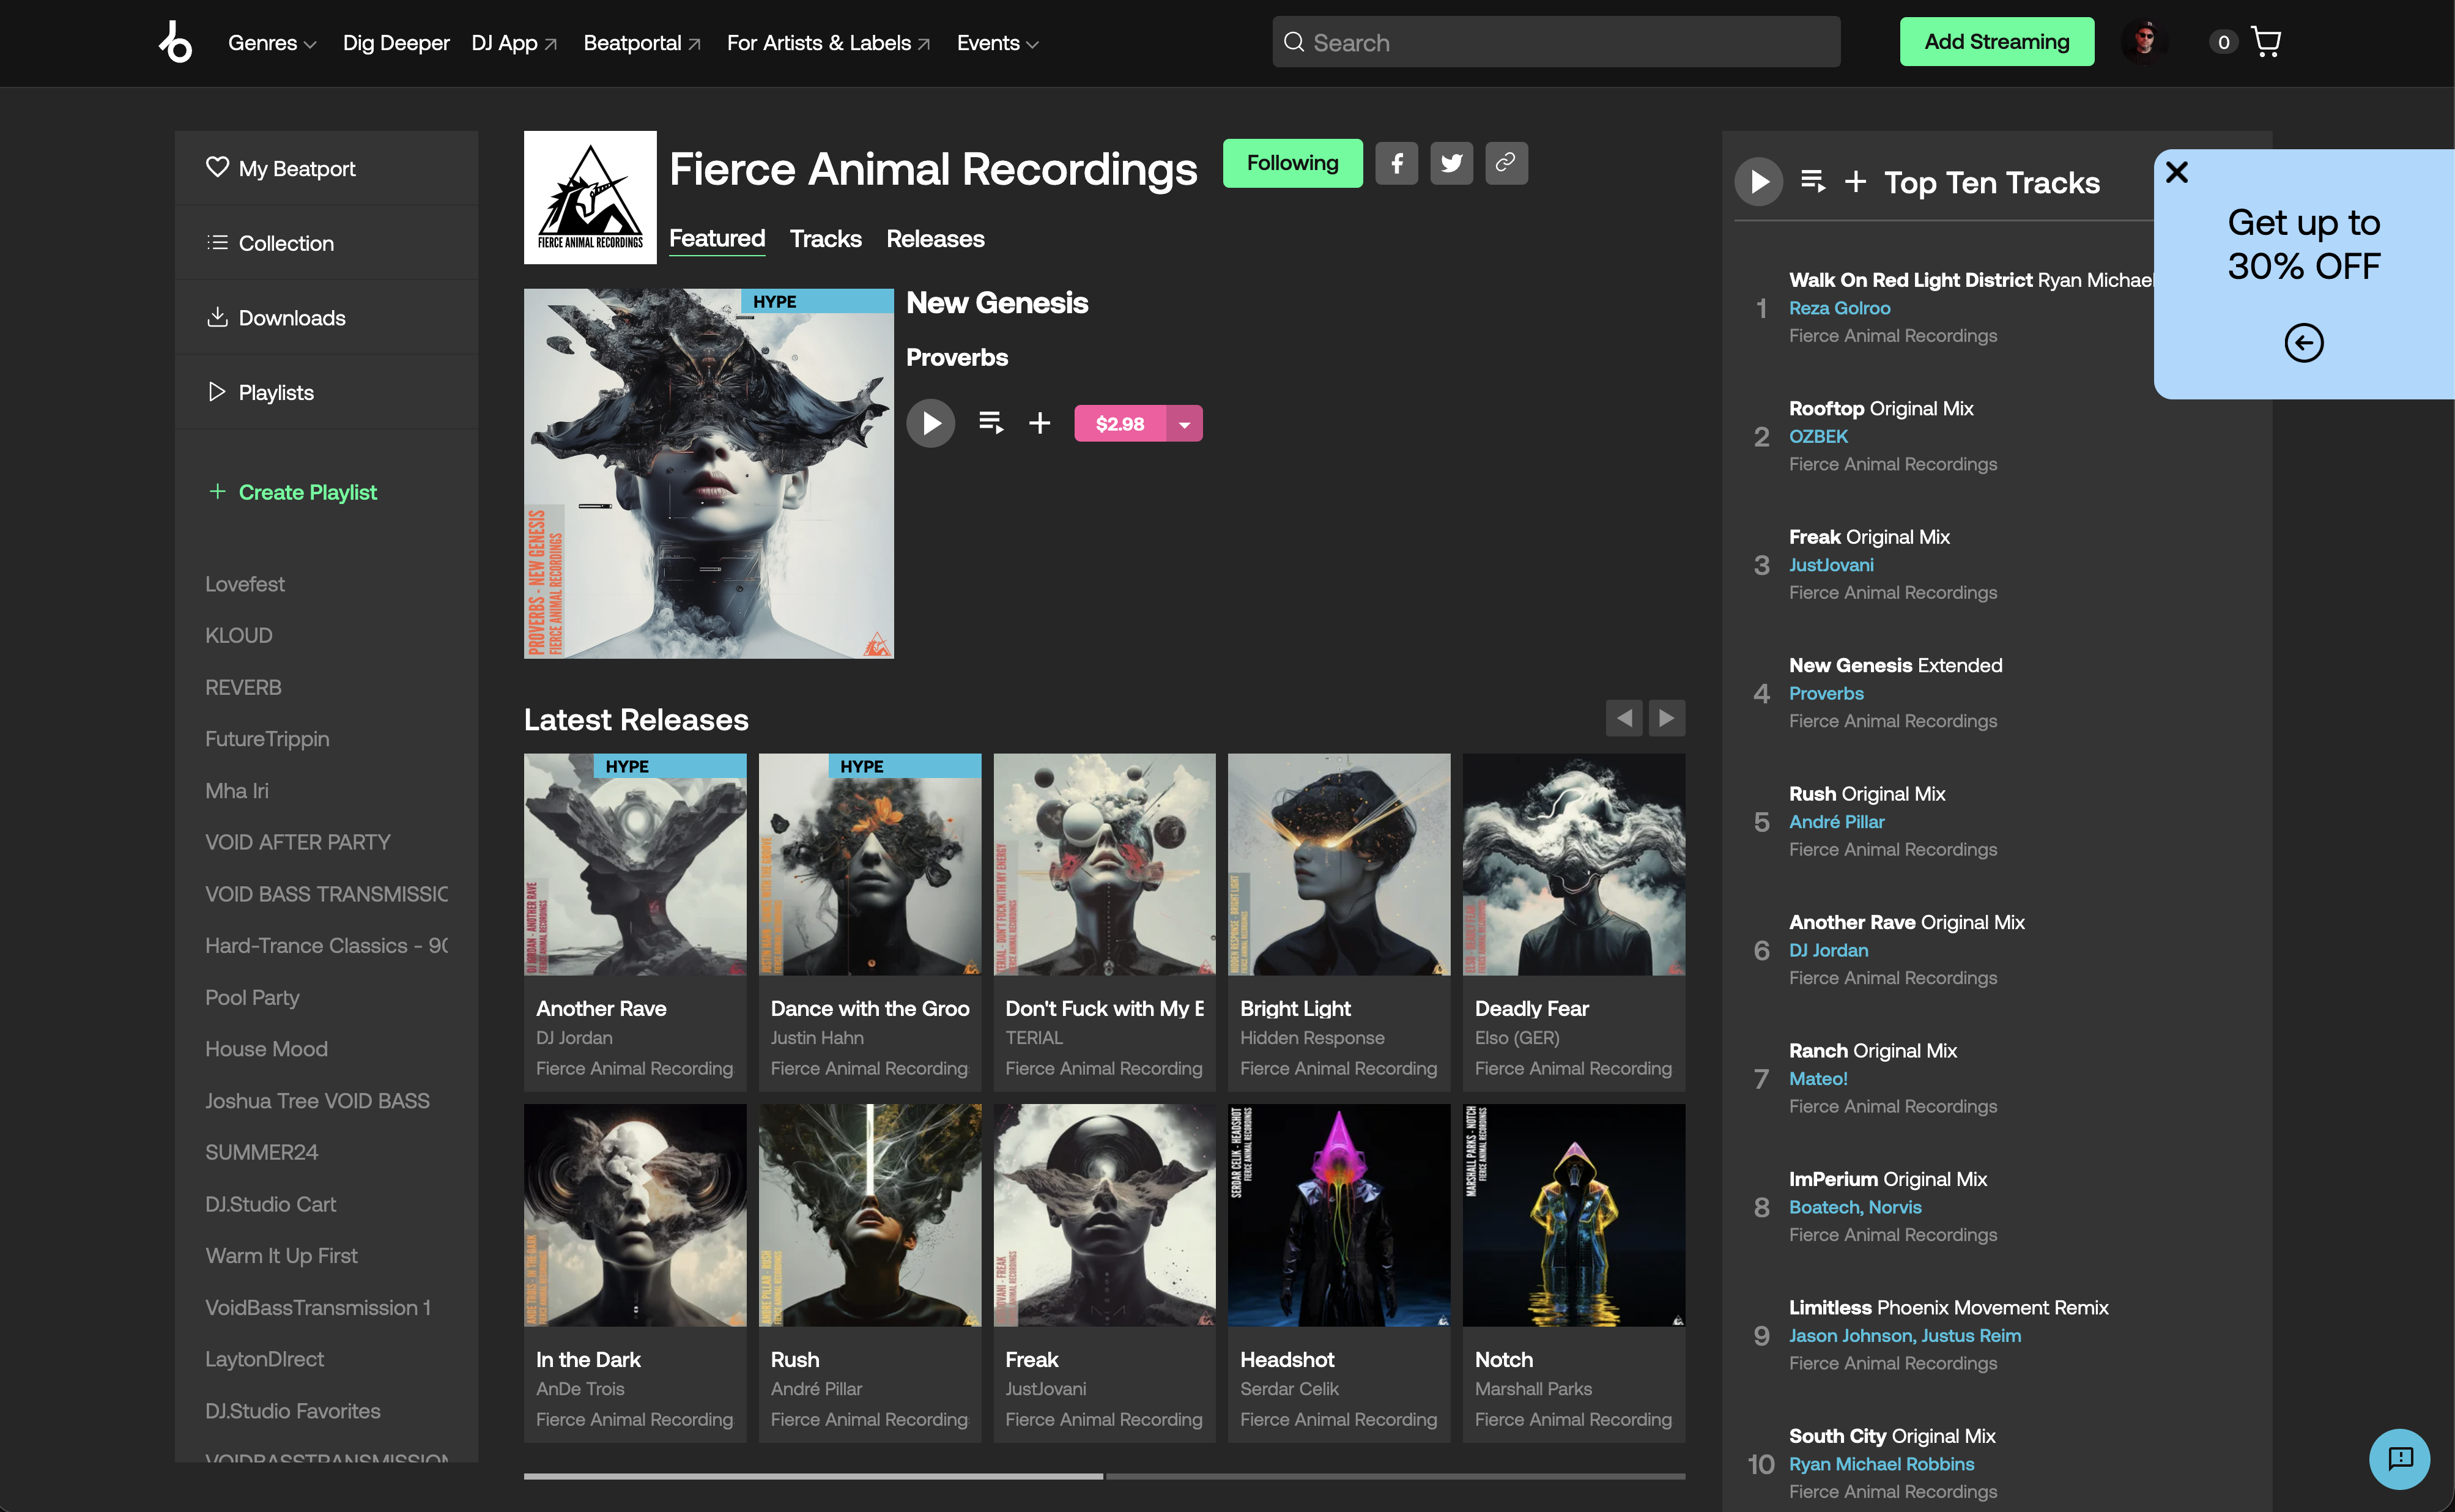The width and height of the screenshot is (2455, 1512).
Task: Open artist Reza Golroo
Action: [x=1839, y=308]
